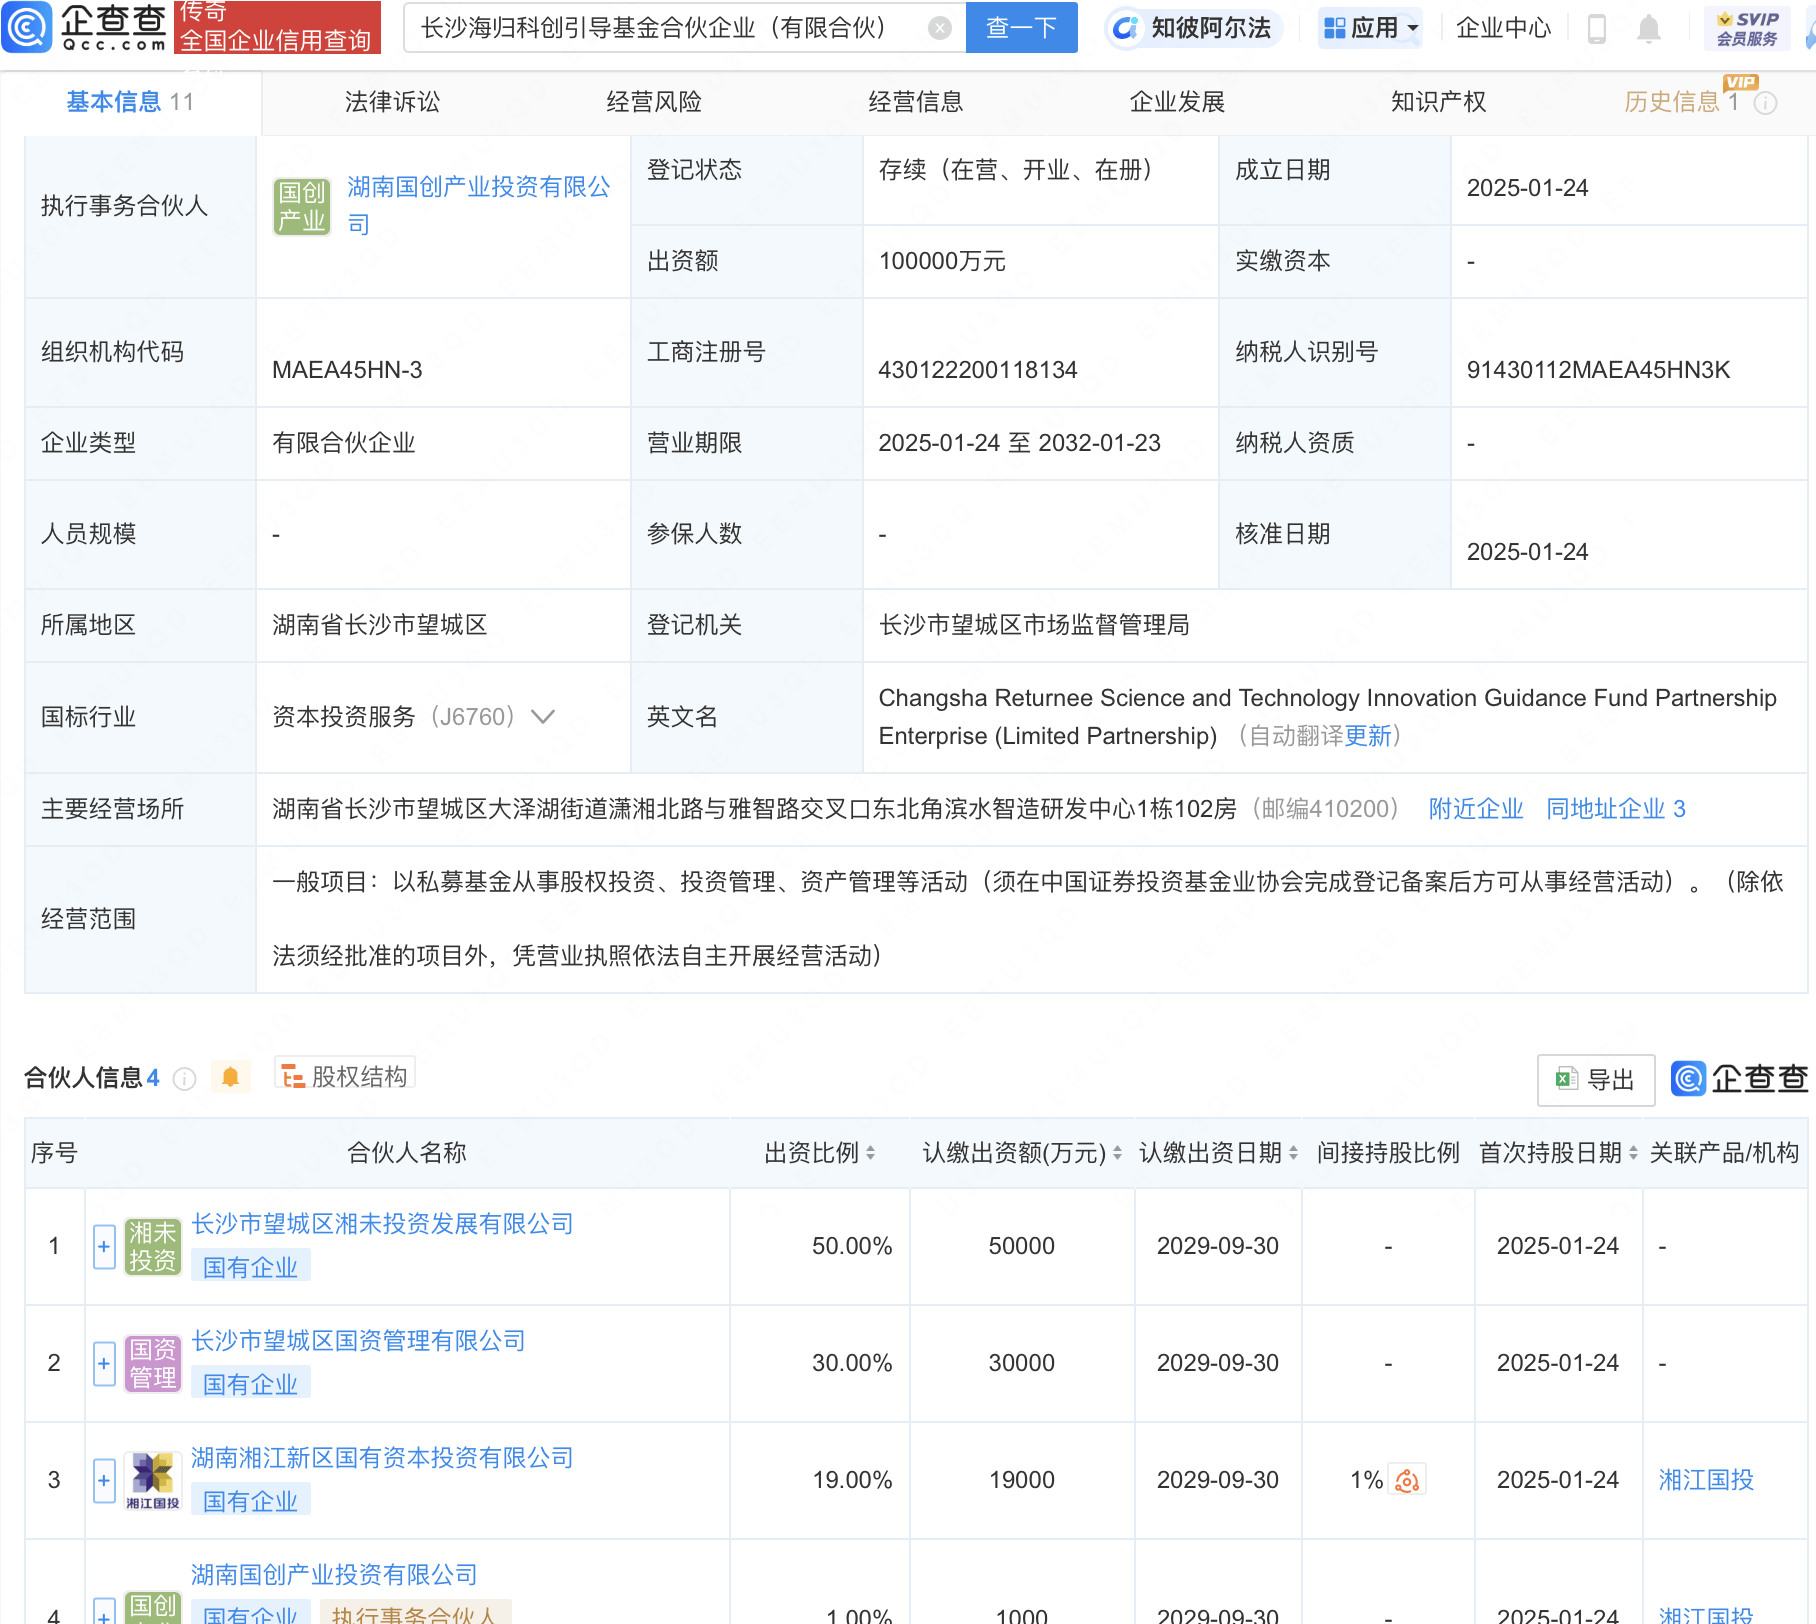
Task: Show info icon beside 合伙人信息
Action: [184, 1078]
